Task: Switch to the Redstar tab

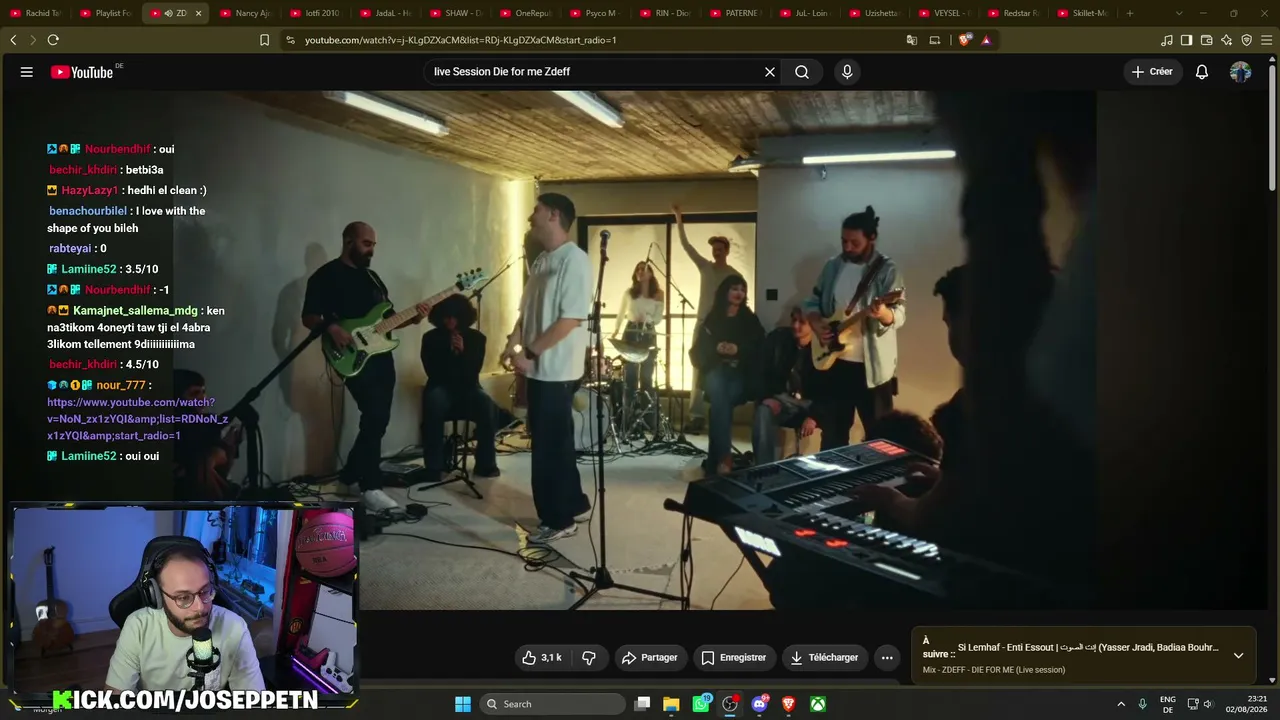Action: pos(1016,13)
